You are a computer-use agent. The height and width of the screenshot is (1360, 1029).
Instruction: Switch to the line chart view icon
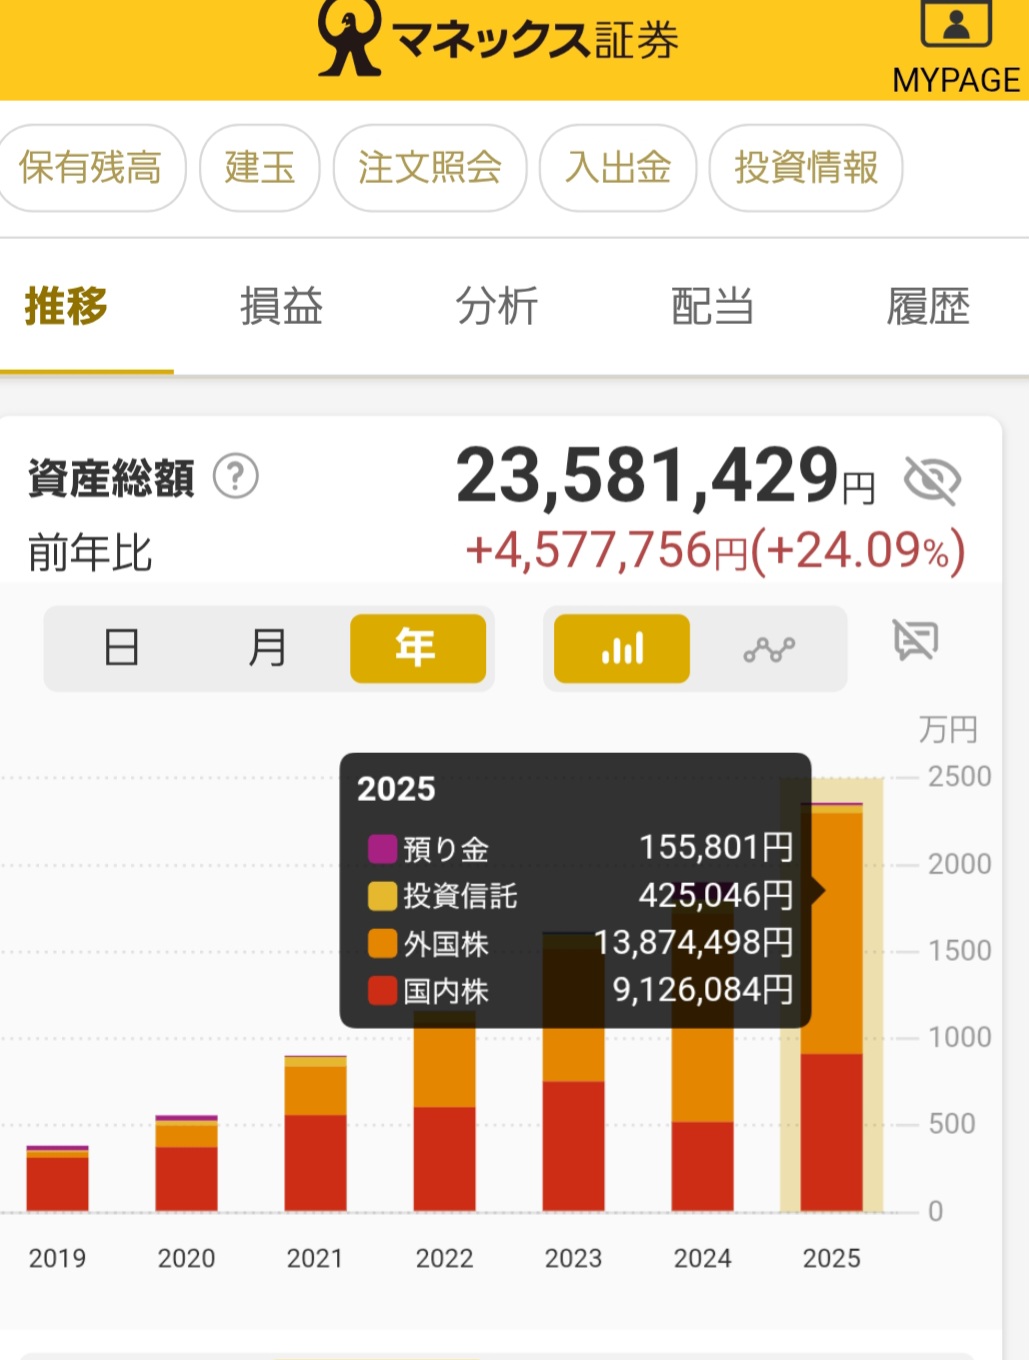(x=768, y=649)
